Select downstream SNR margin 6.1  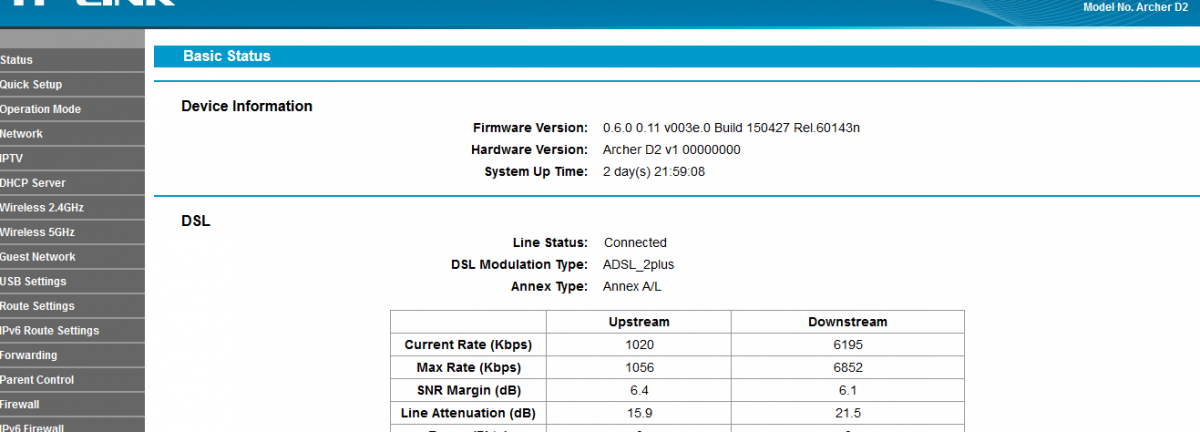click(x=848, y=390)
